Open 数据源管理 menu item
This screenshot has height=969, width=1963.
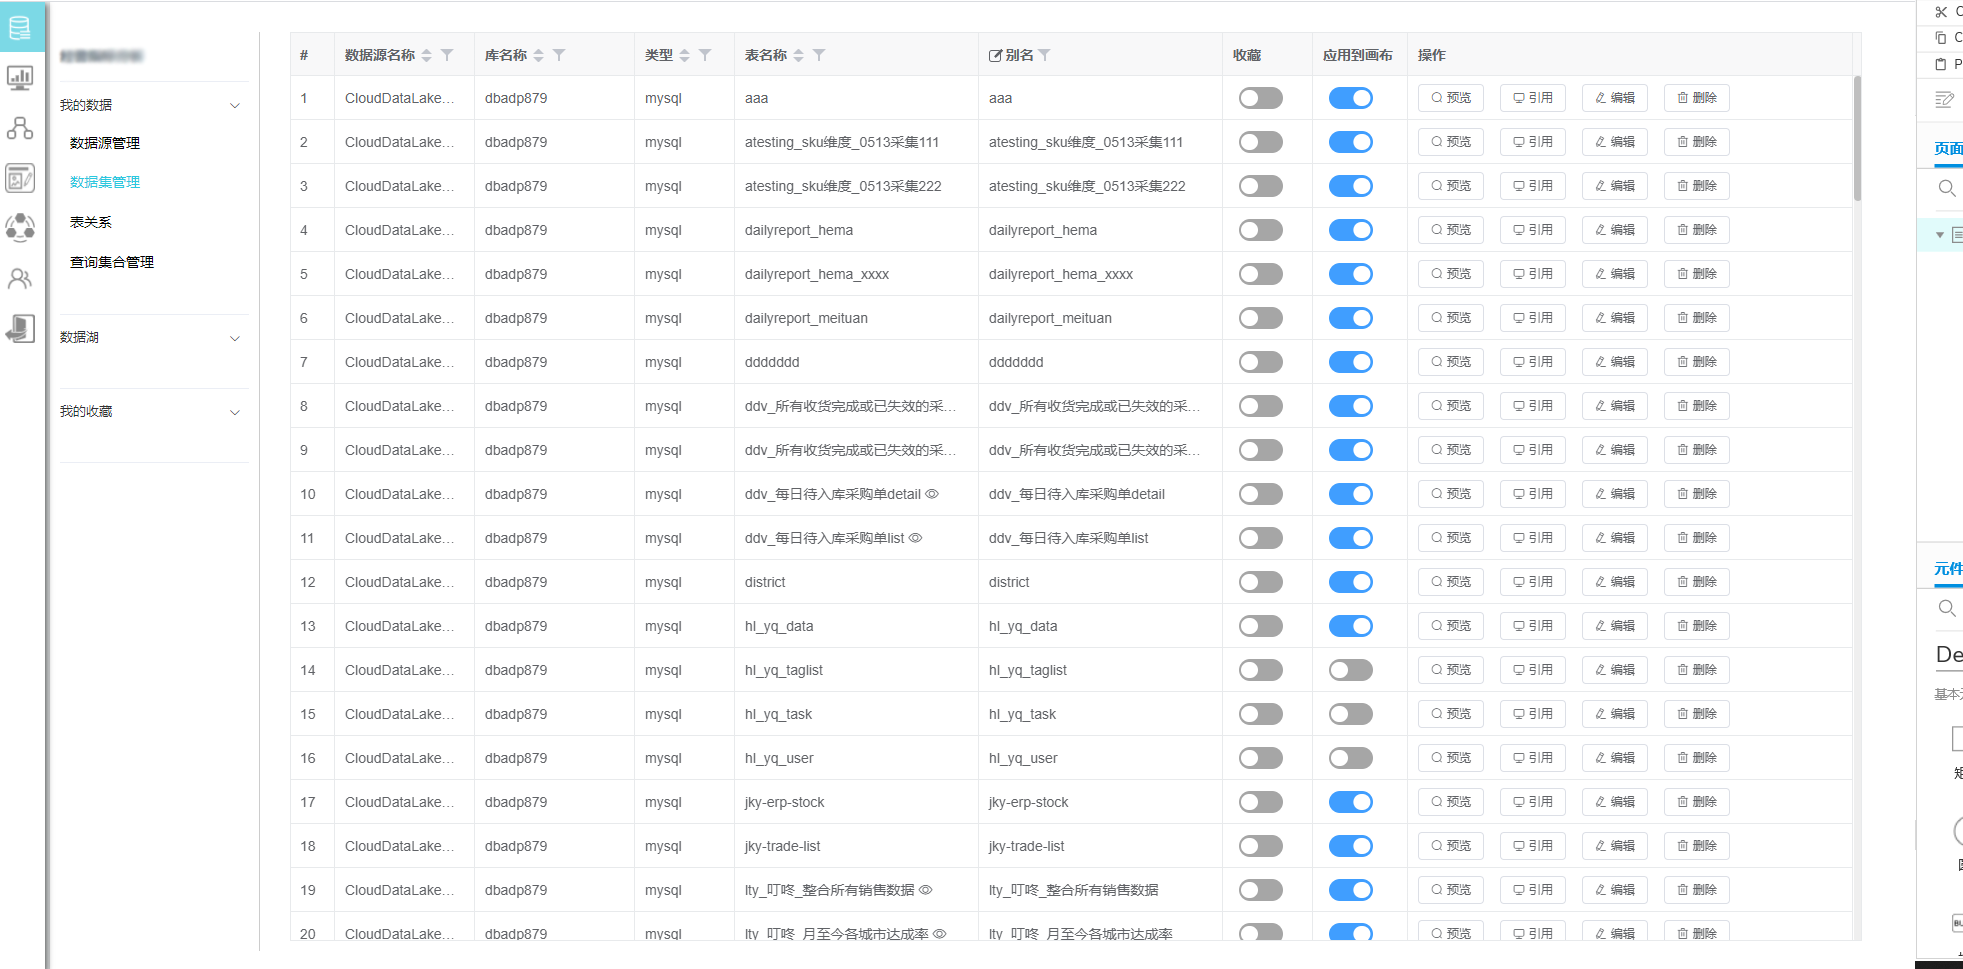[105, 143]
